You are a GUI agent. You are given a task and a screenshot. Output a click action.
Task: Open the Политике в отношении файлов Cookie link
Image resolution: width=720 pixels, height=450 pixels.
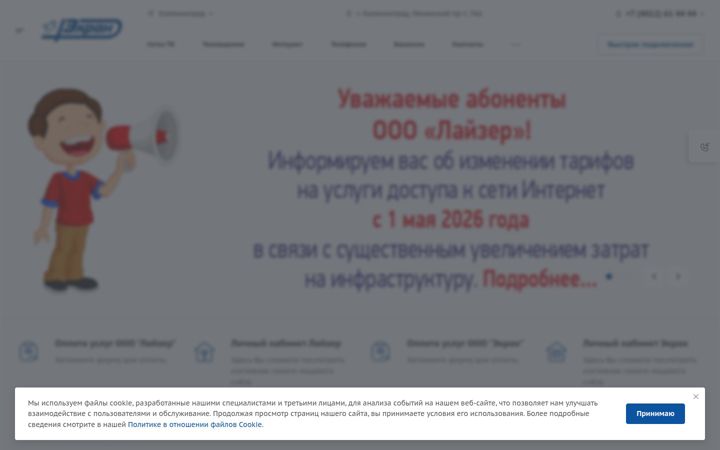tap(196, 425)
